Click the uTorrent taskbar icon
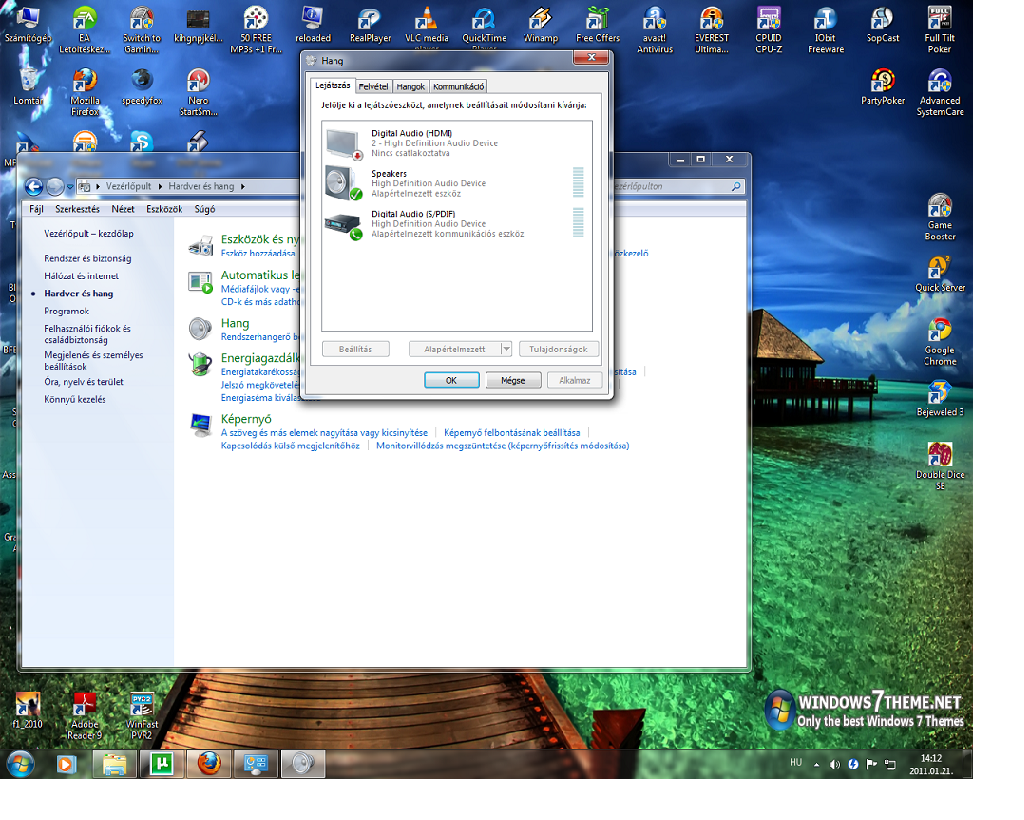The width and height of the screenshot is (1024, 820). (161, 763)
